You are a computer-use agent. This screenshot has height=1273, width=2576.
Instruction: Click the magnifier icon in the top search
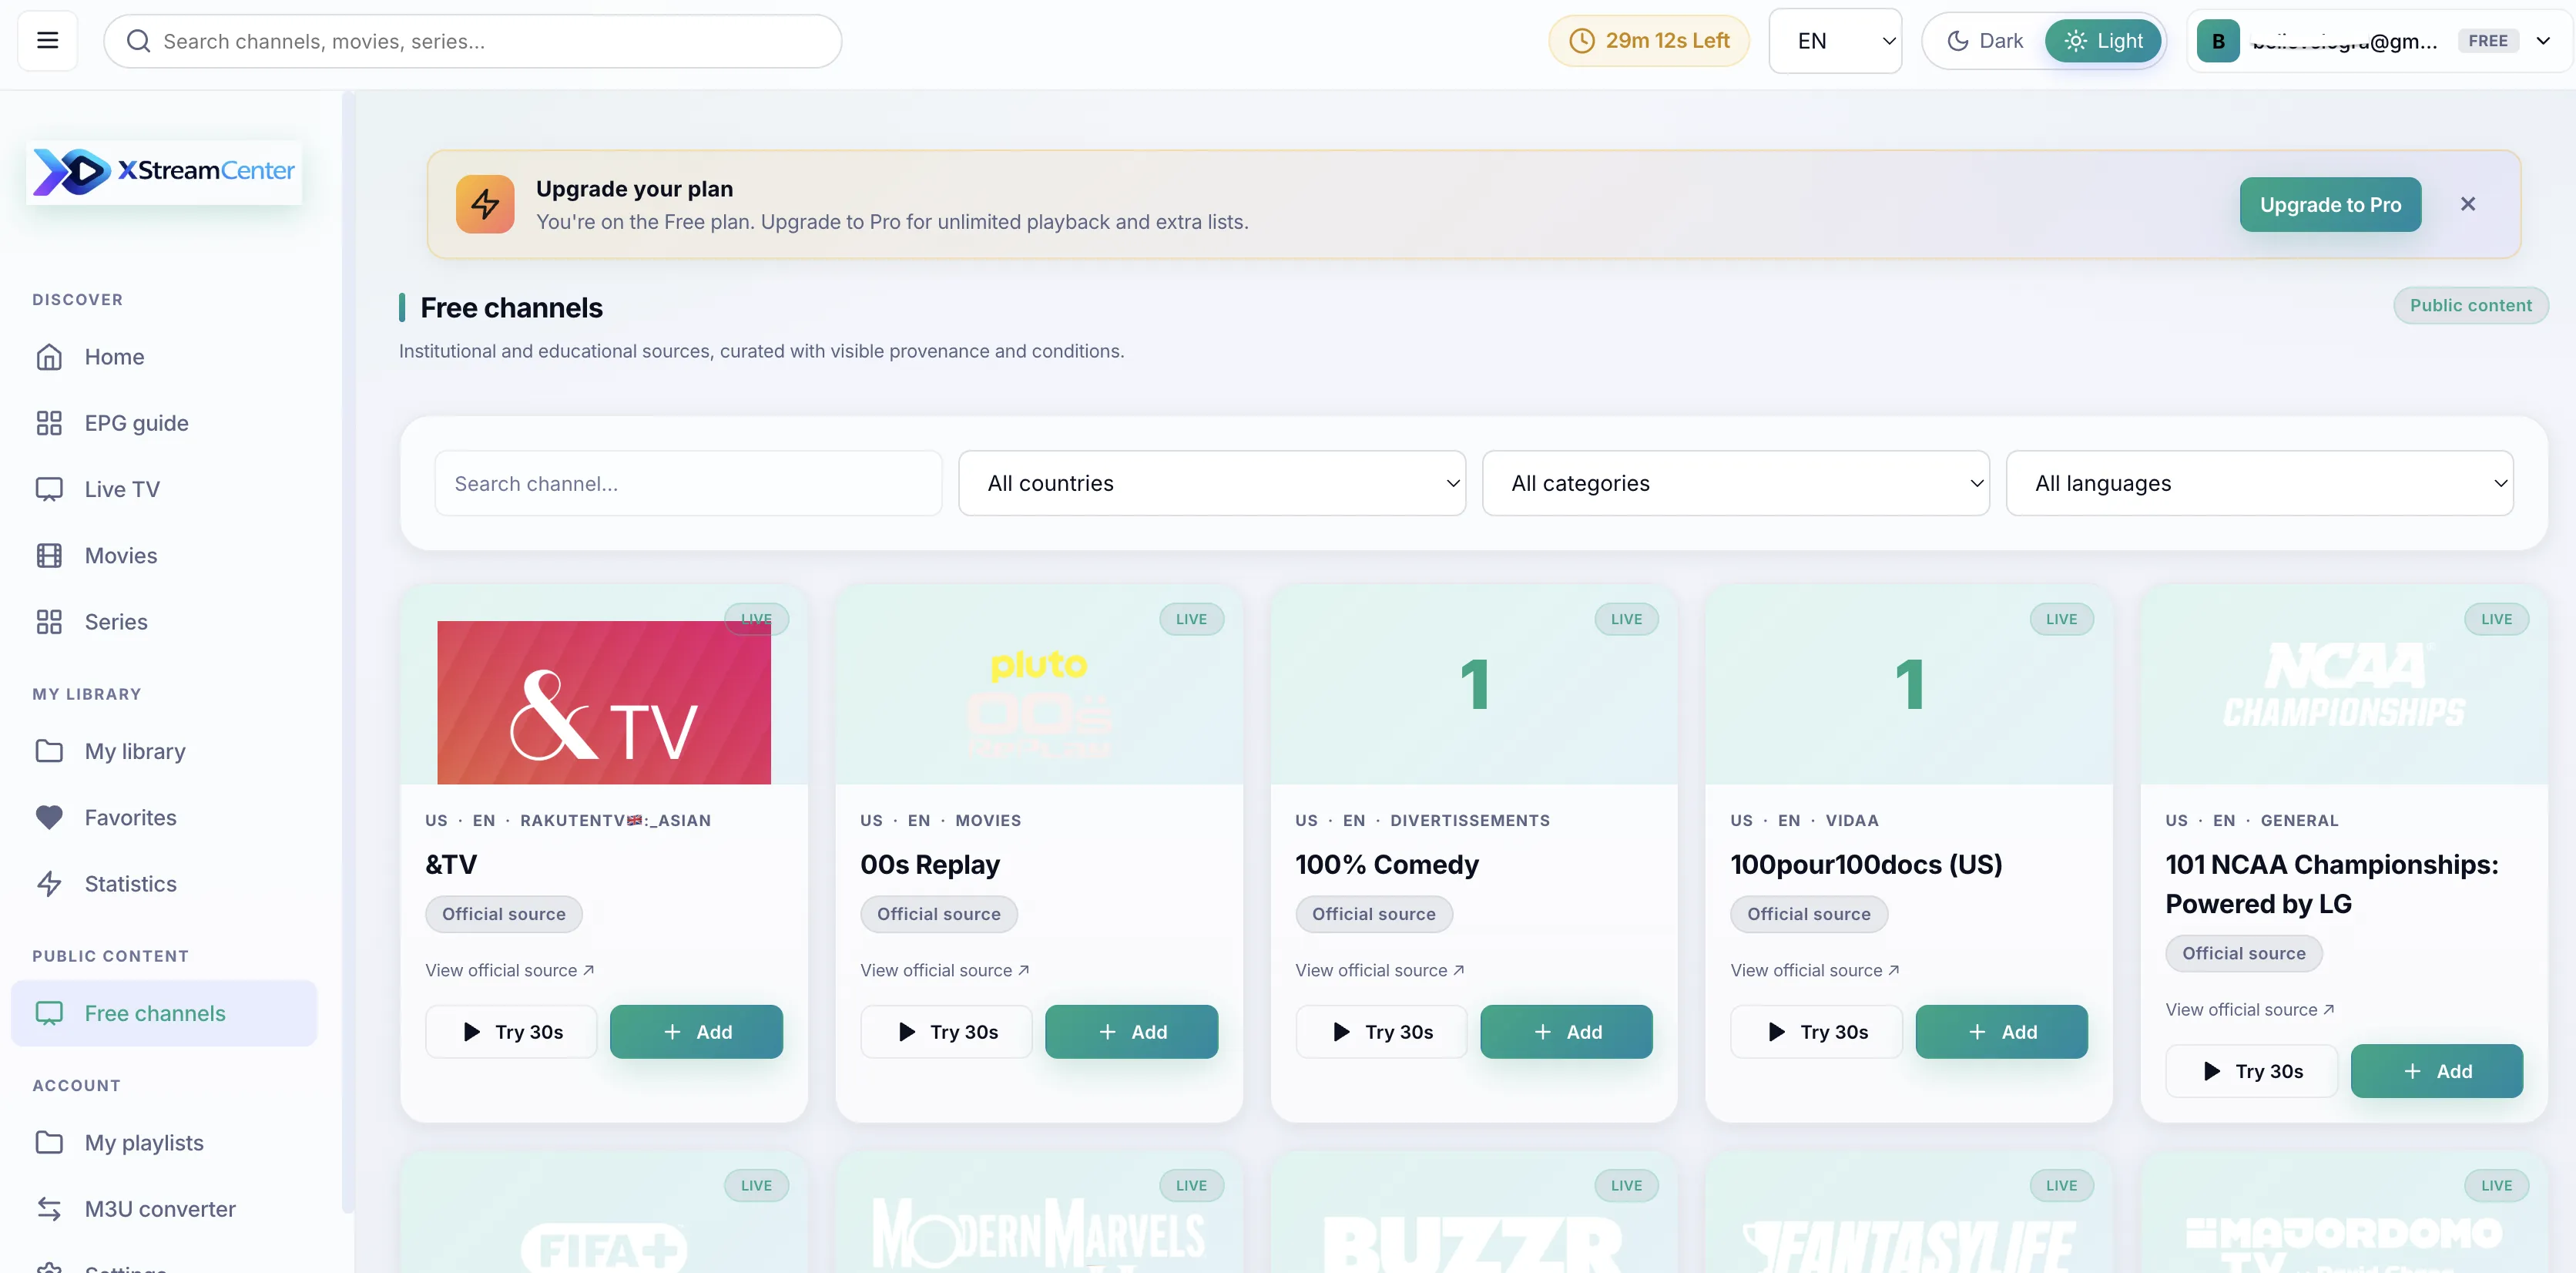pyautogui.click(x=139, y=41)
